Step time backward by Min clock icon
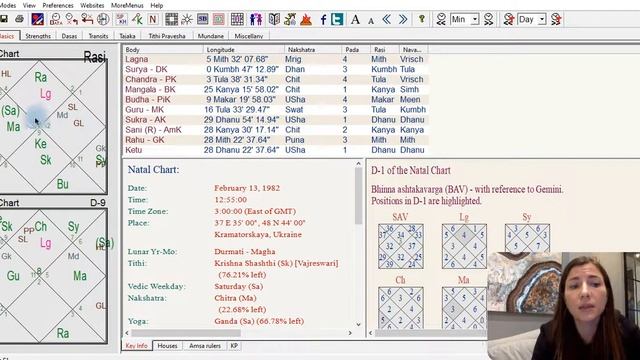640x360 pixels. click(441, 19)
